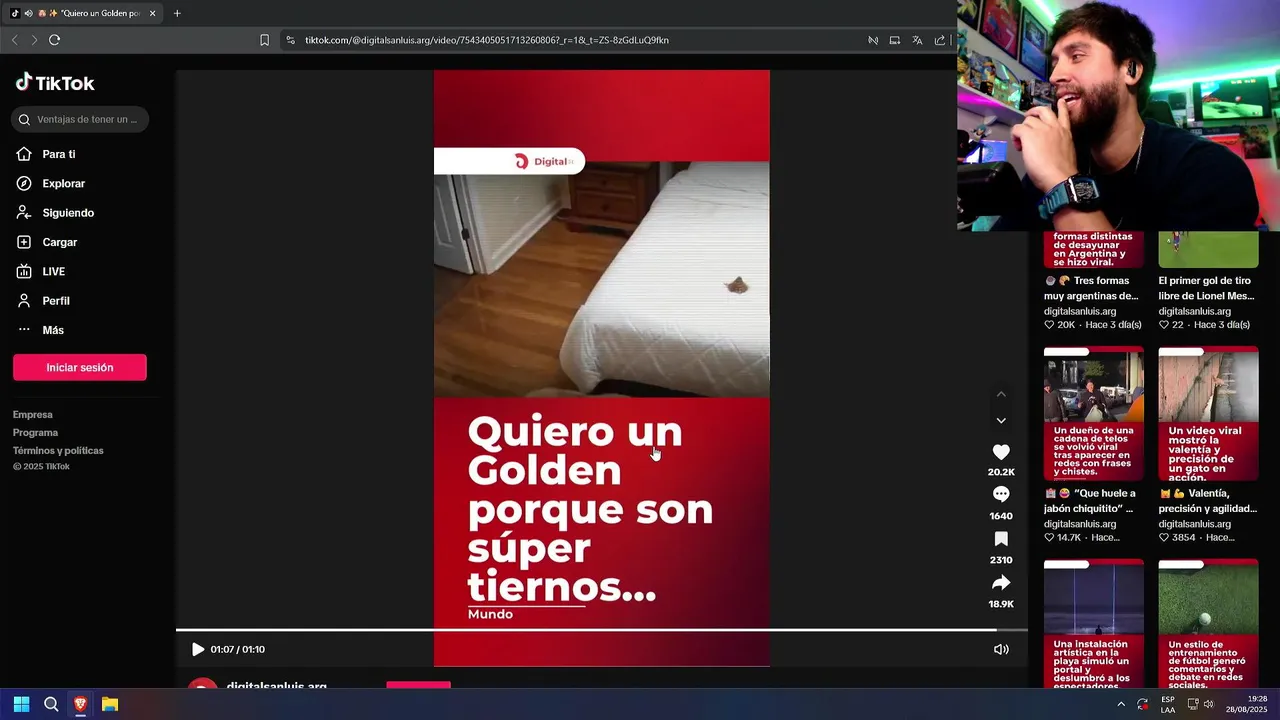Click the share page icon in address bar

[x=940, y=40]
